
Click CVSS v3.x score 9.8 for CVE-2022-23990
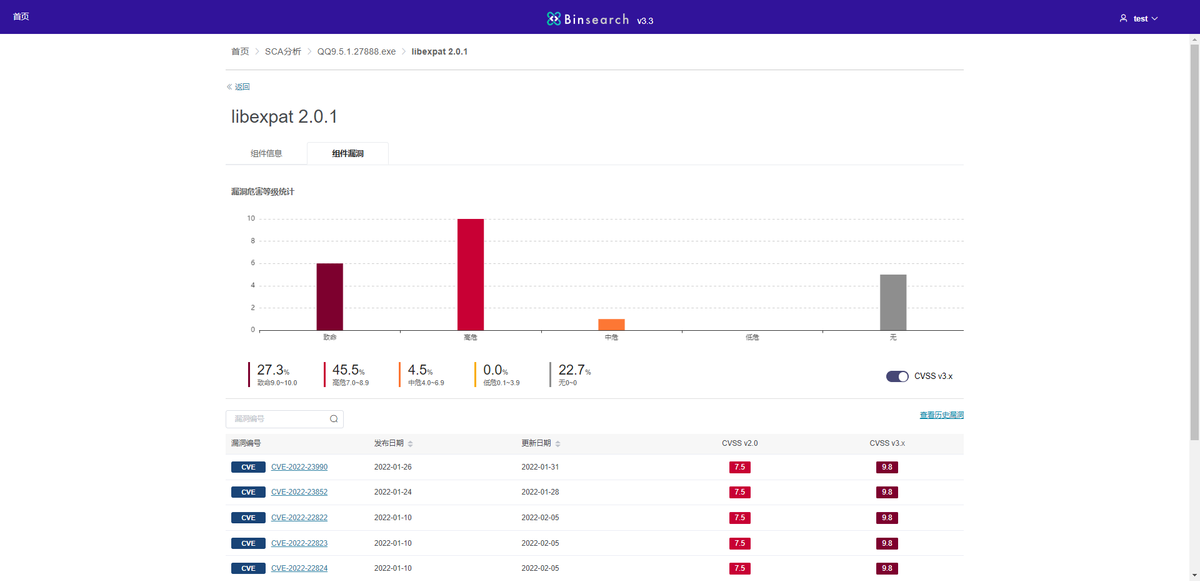887,467
